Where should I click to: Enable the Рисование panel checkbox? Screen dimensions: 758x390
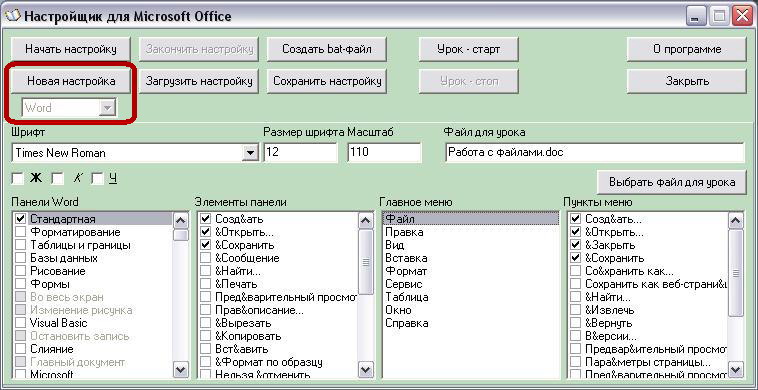point(20,271)
